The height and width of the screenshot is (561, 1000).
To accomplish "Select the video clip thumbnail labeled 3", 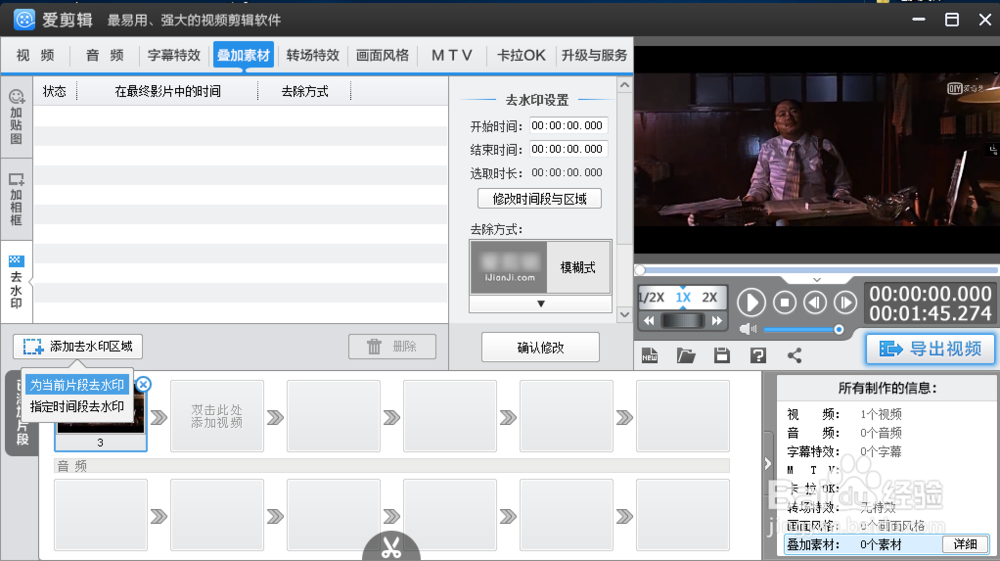I will pos(100,416).
